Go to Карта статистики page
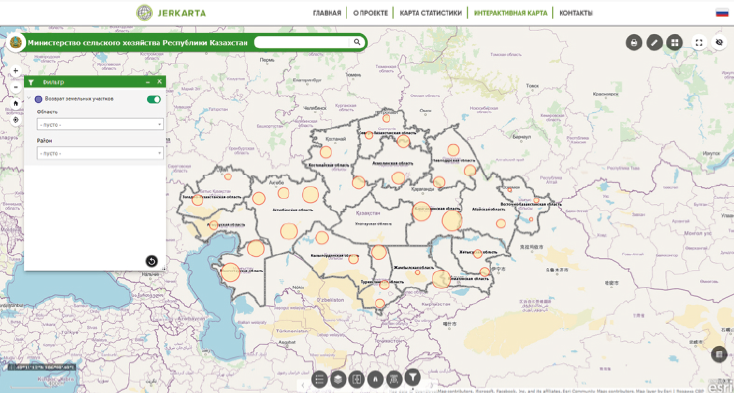Image resolution: width=734 pixels, height=393 pixels. (430, 13)
